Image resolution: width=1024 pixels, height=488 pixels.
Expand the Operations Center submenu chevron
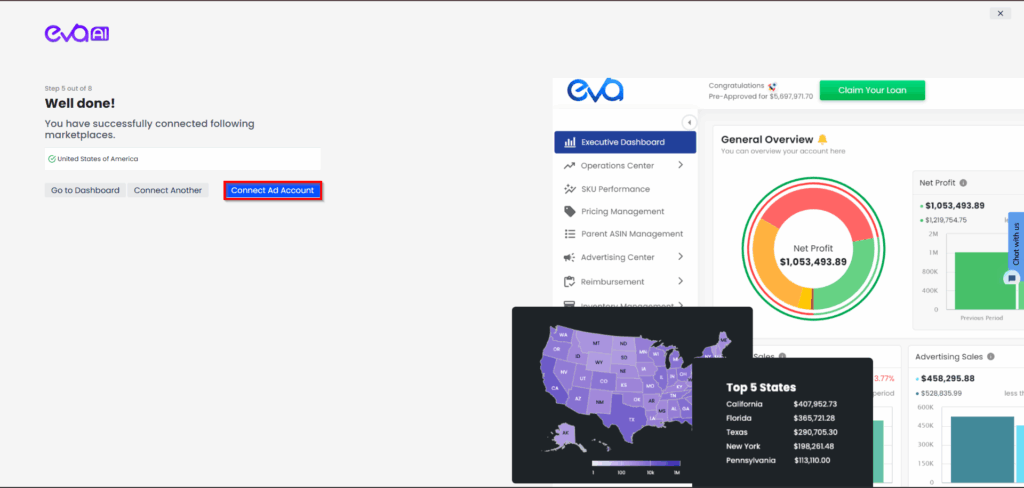pyautogui.click(x=680, y=165)
